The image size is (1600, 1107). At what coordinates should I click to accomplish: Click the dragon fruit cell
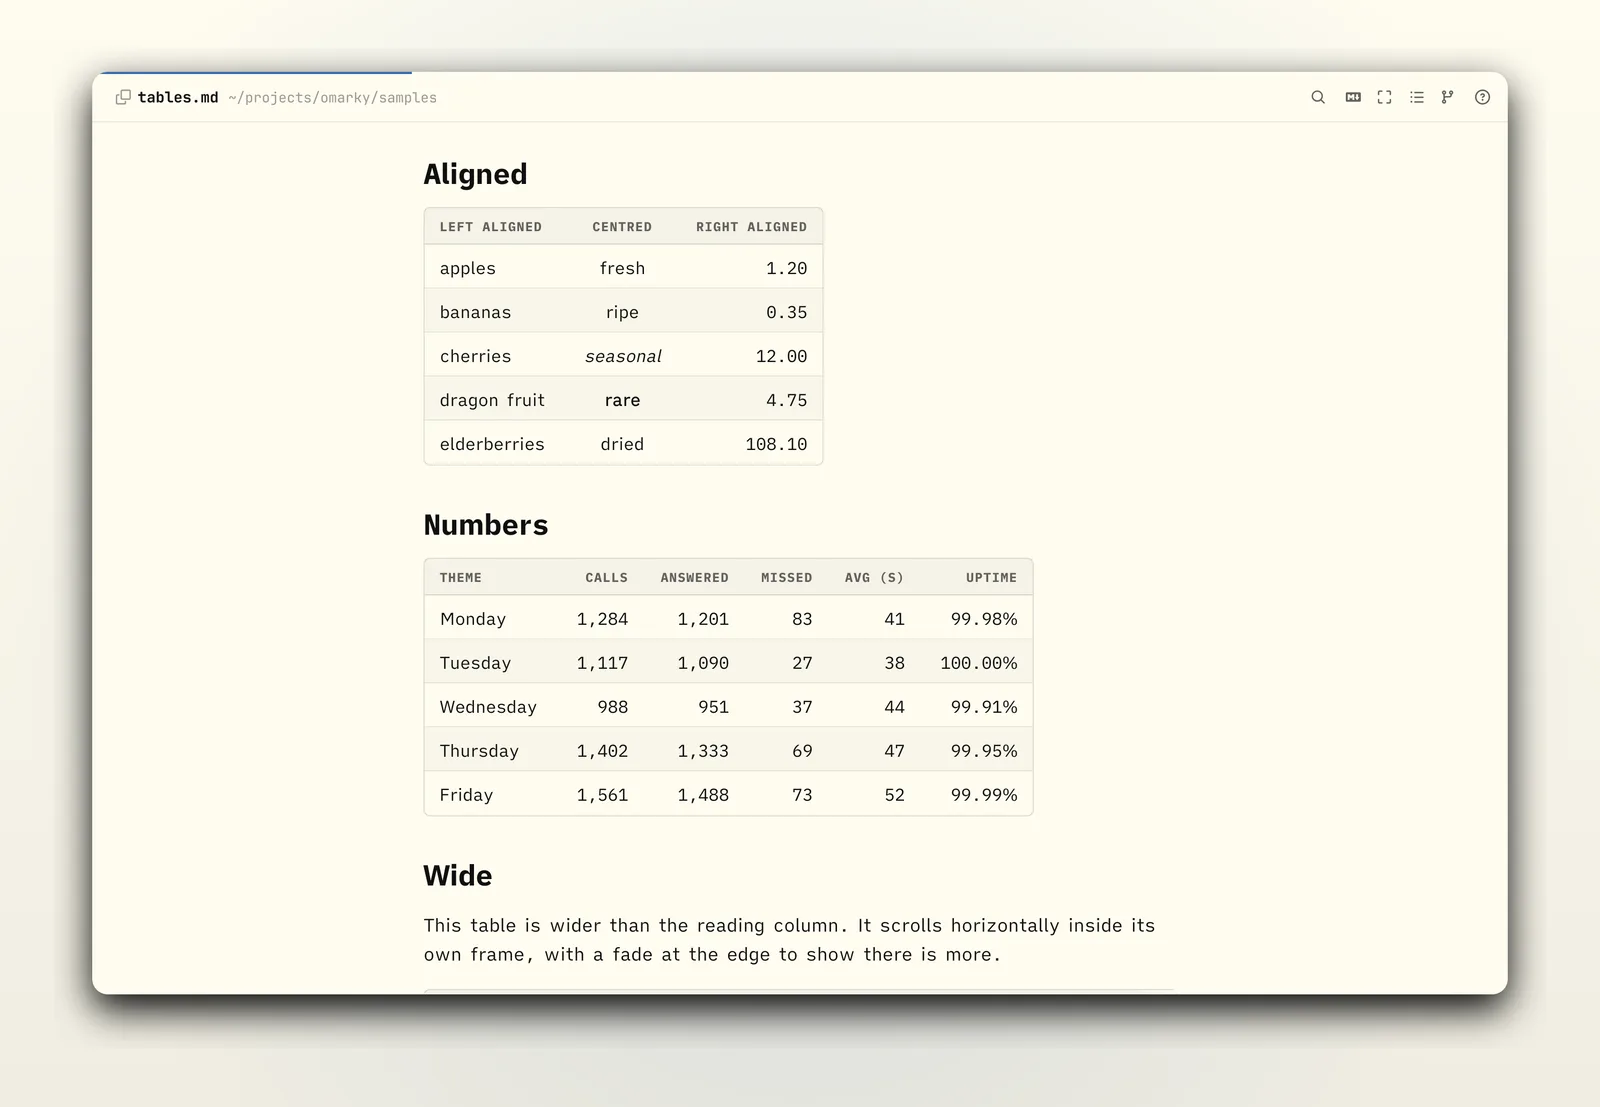492,400
